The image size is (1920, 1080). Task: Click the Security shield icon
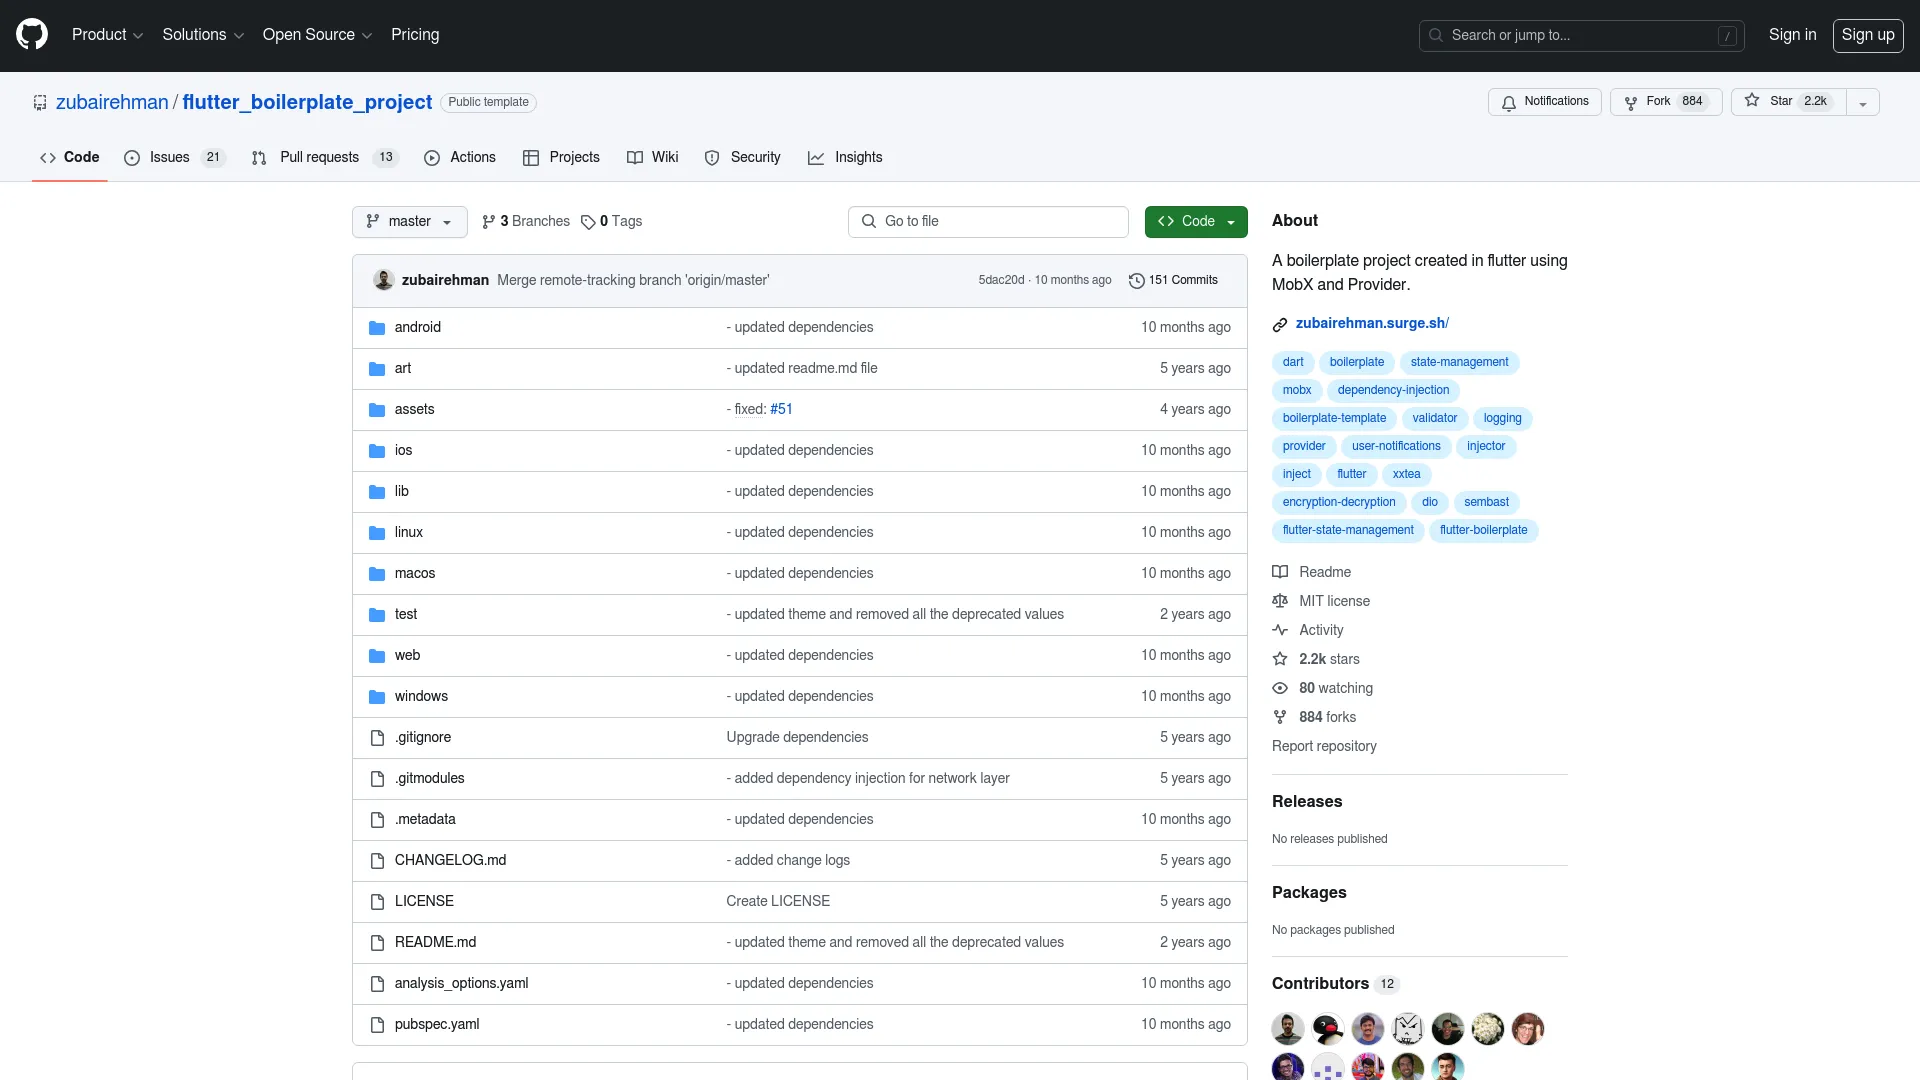coord(711,157)
